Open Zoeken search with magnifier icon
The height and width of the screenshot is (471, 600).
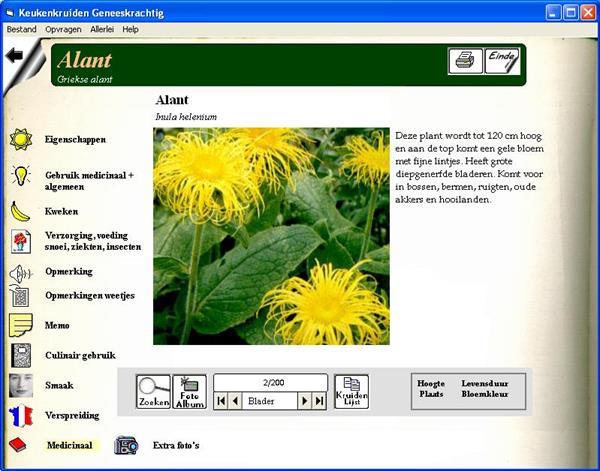pos(153,391)
